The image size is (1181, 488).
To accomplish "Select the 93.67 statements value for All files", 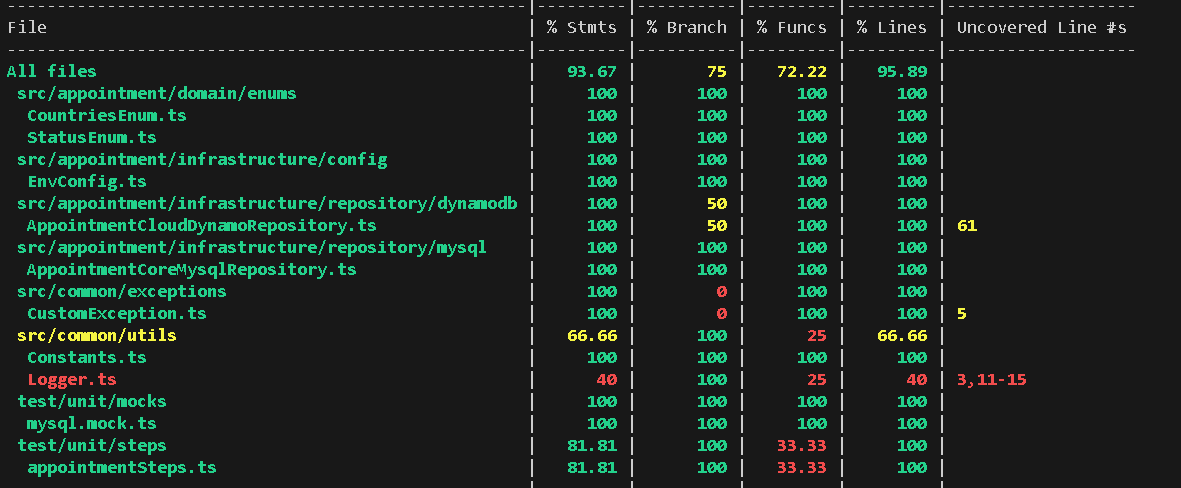I will pos(592,72).
